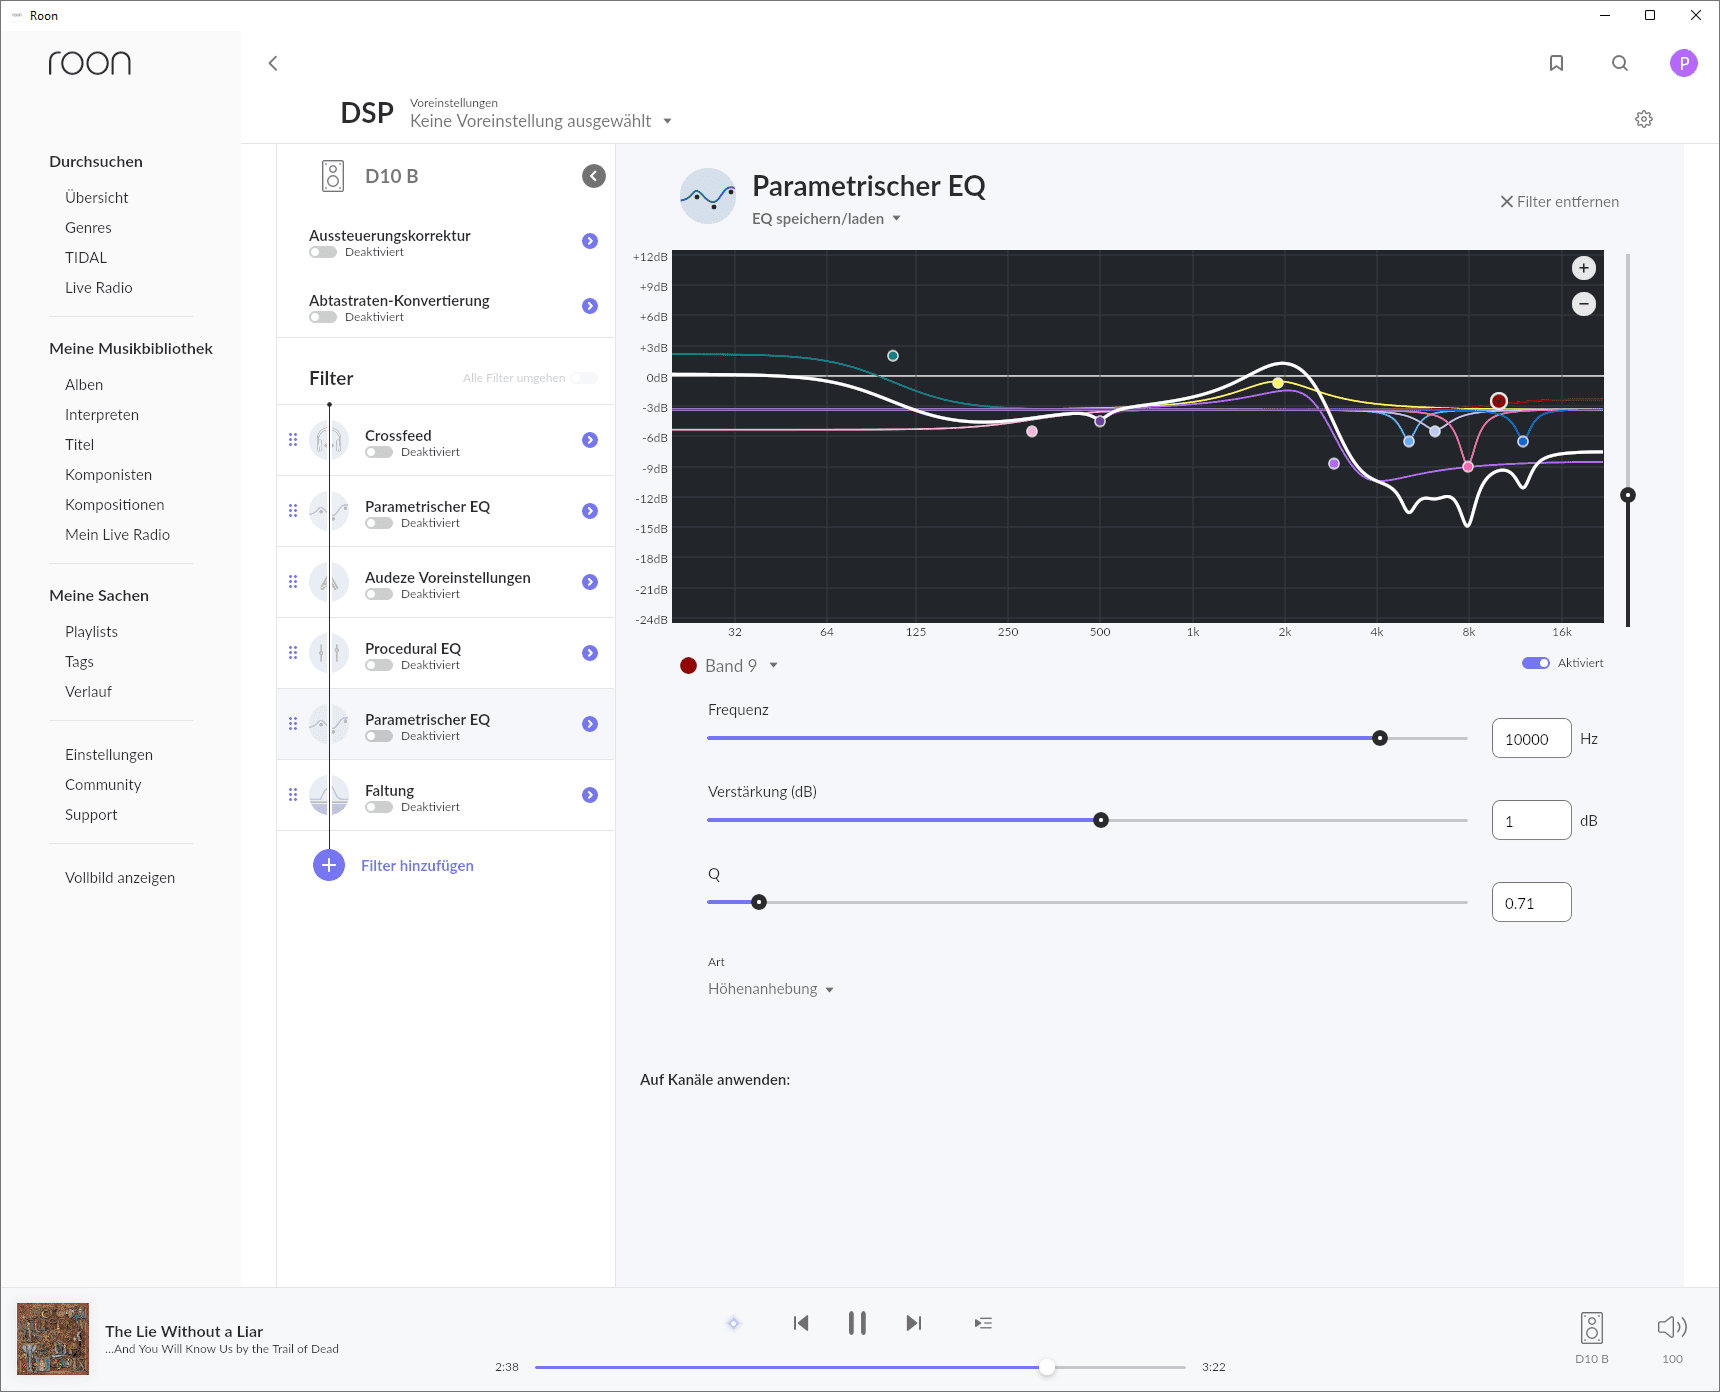Click the Frequenz Hz input field
This screenshot has width=1720, height=1392.
pos(1531,739)
